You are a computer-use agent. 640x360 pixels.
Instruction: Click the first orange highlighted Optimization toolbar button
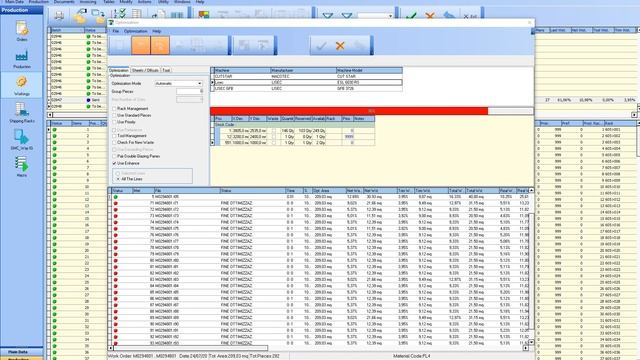click(x=140, y=45)
